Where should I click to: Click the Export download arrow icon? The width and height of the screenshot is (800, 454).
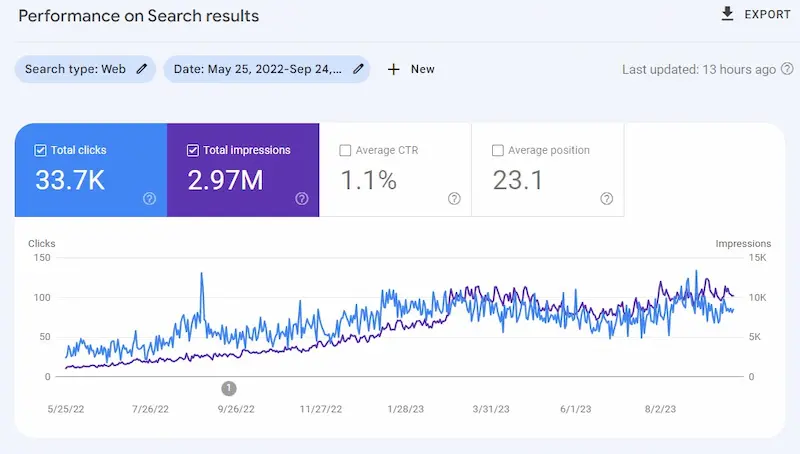[x=727, y=14]
